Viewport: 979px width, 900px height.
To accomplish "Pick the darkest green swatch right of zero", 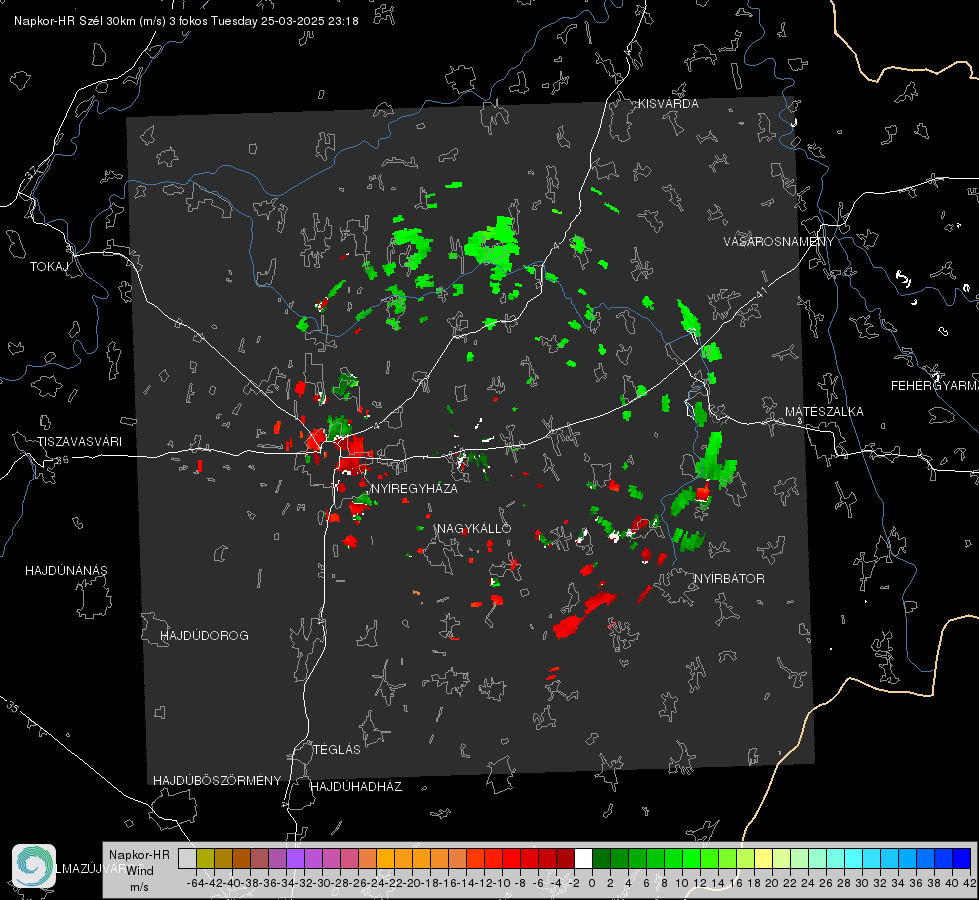I will coord(601,858).
